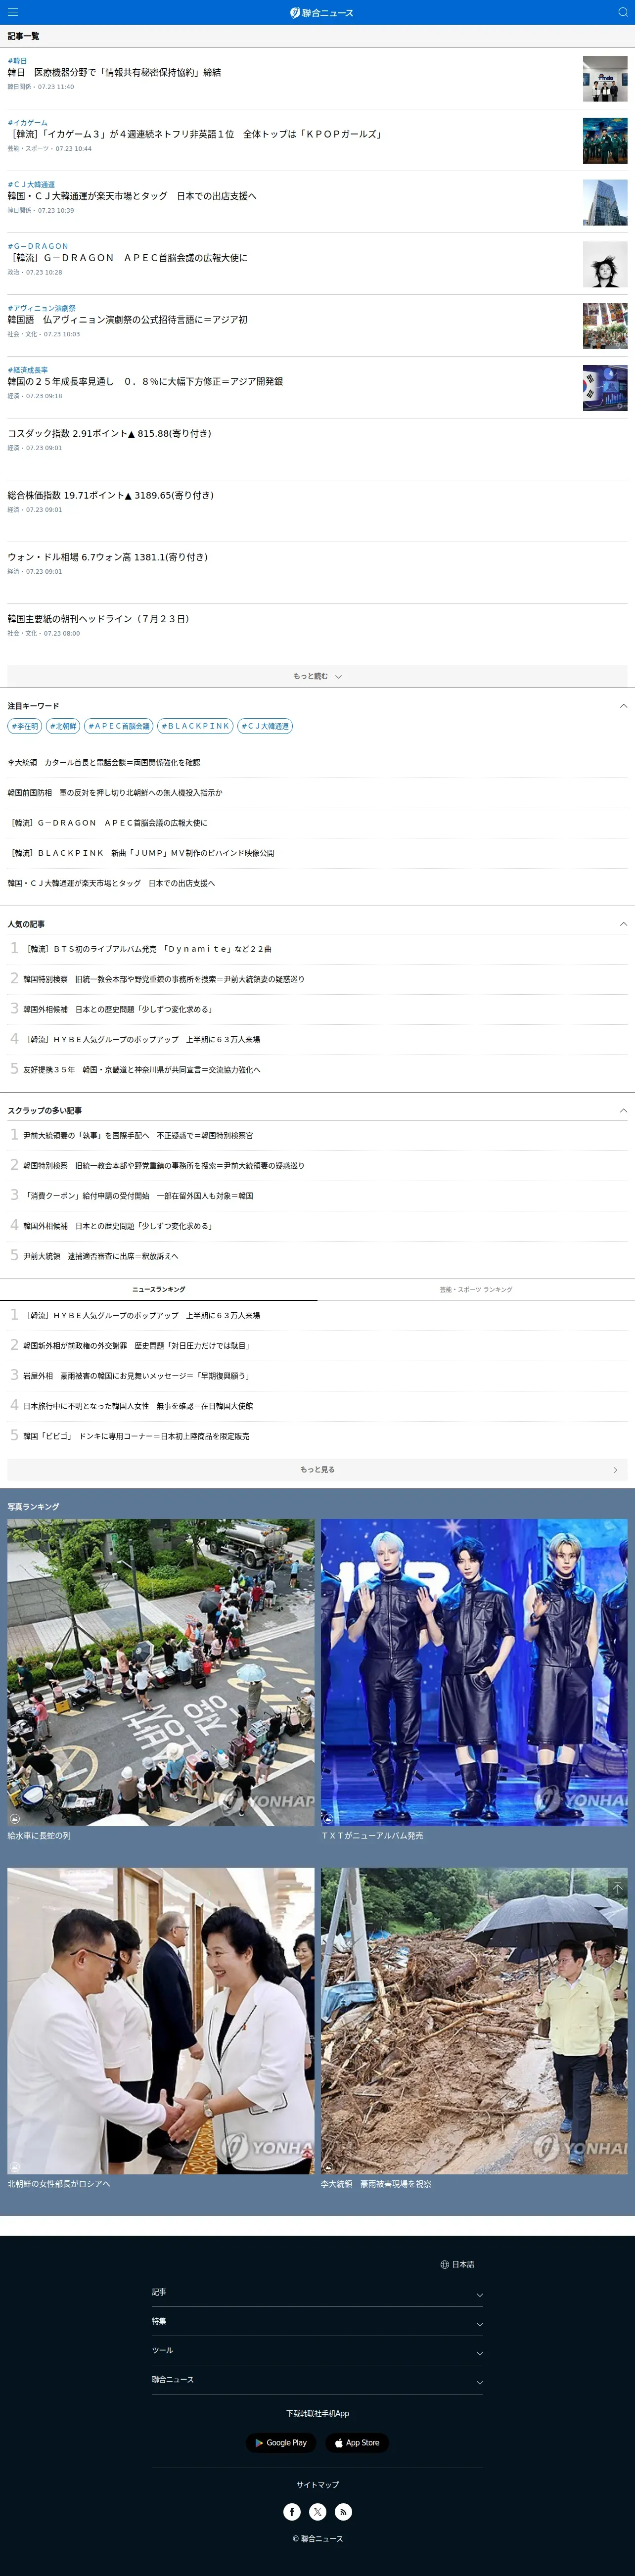635x2576 pixels.
Task: Click the もっと見る ranking button
Action: pyautogui.click(x=317, y=1469)
